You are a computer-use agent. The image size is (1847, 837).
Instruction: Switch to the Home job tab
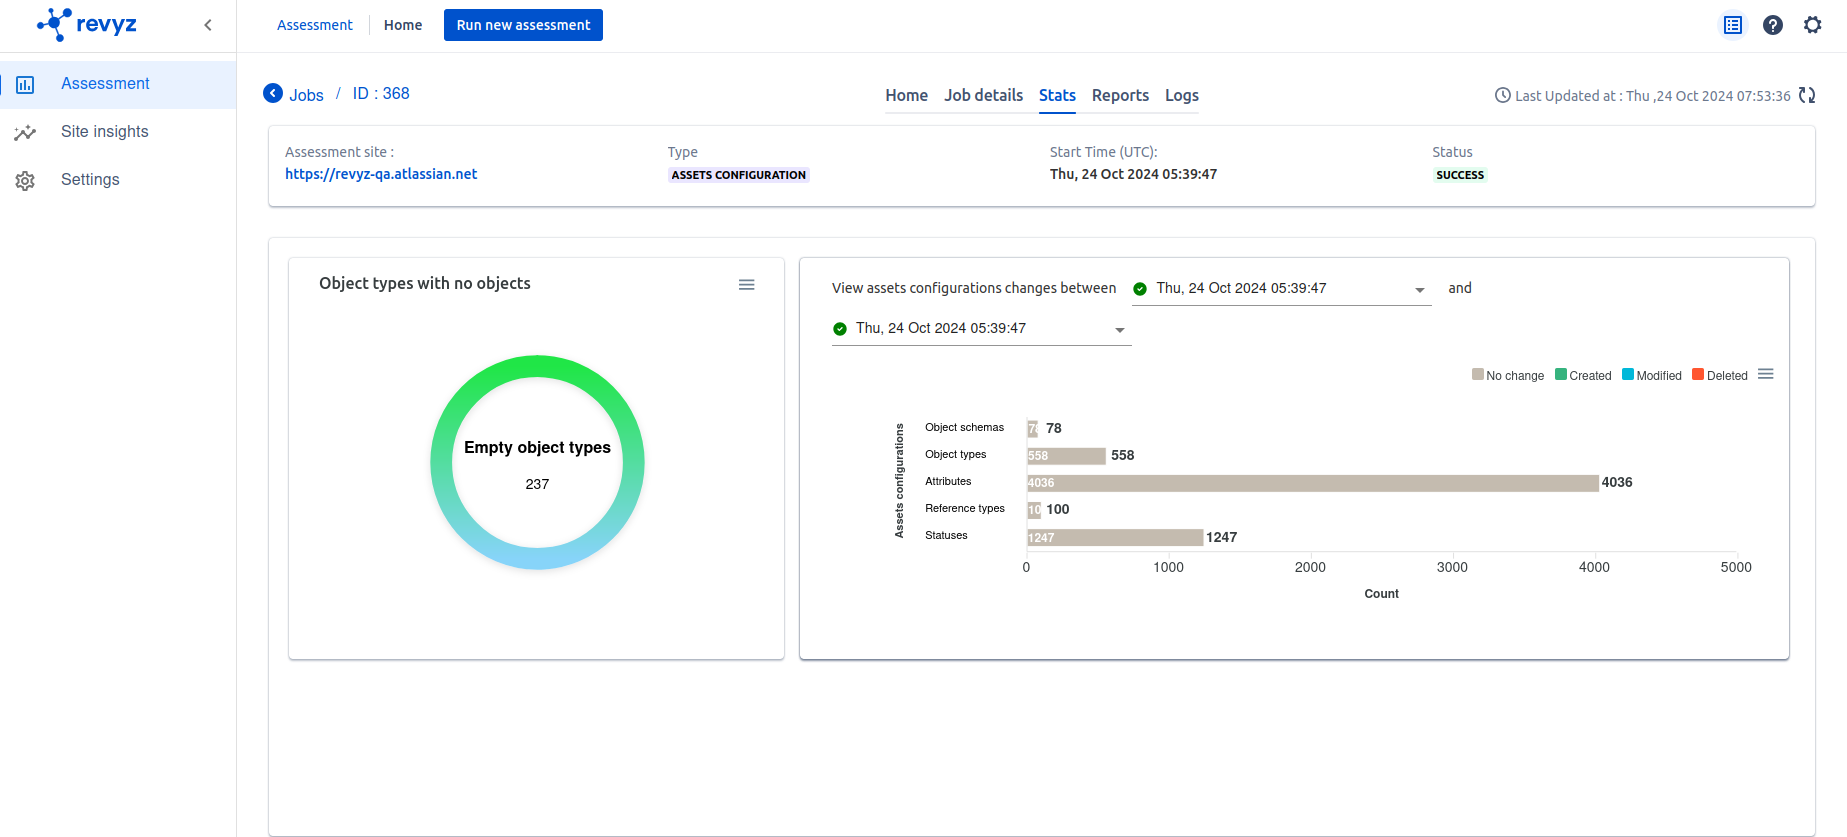[906, 95]
